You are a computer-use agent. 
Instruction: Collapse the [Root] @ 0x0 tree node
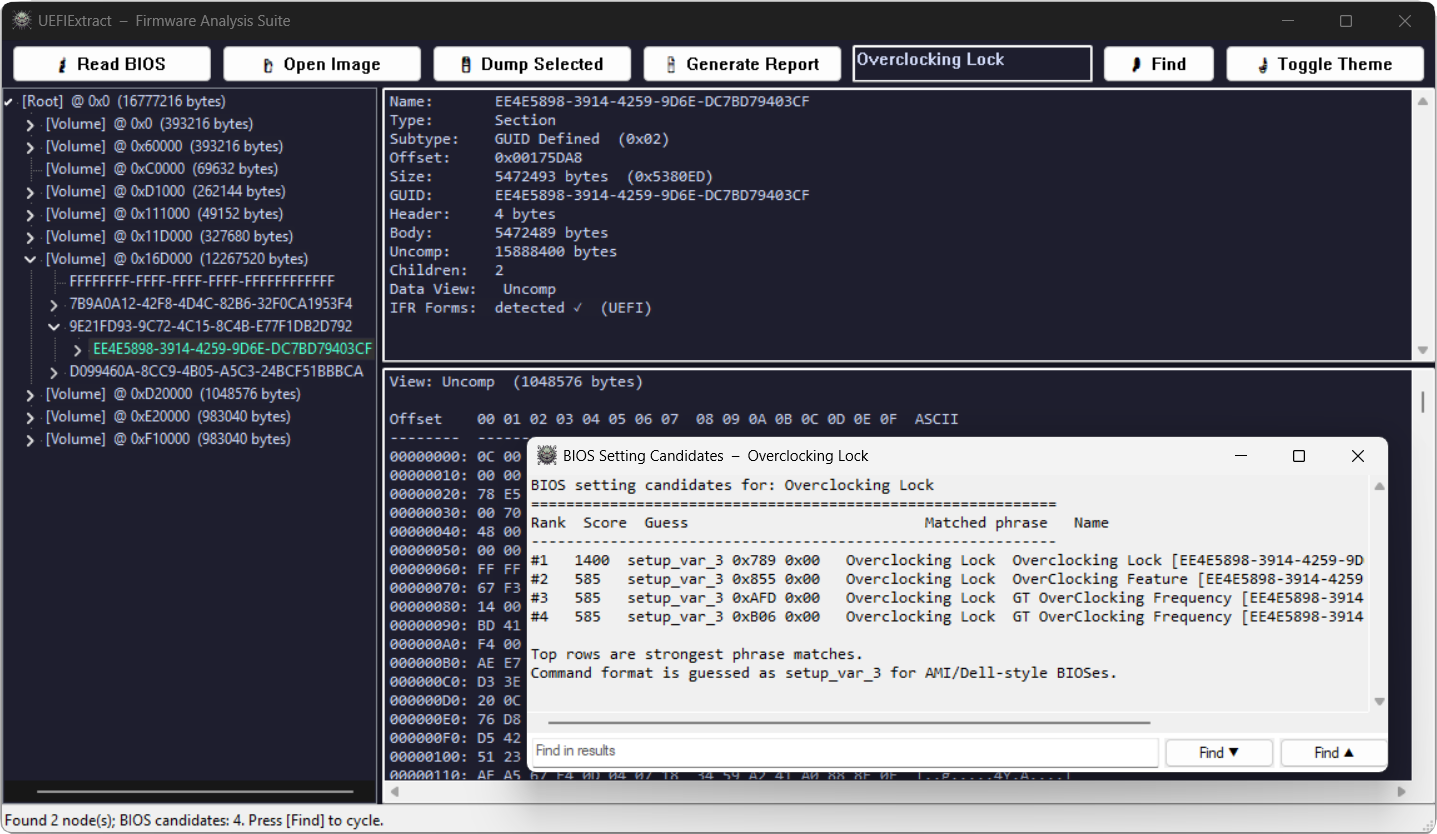pyautogui.click(x=9, y=102)
